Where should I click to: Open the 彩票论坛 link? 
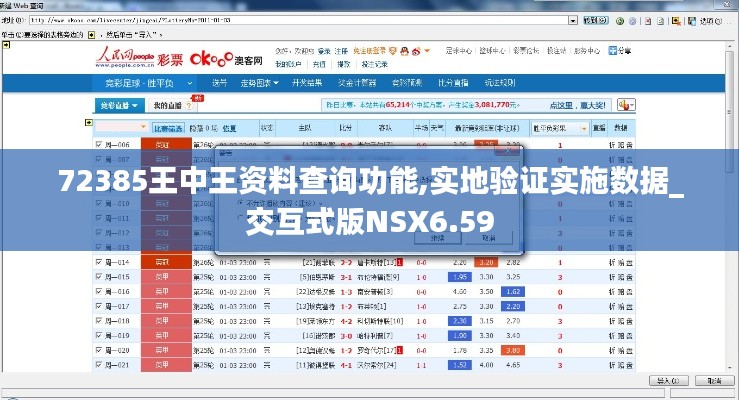[x=526, y=50]
